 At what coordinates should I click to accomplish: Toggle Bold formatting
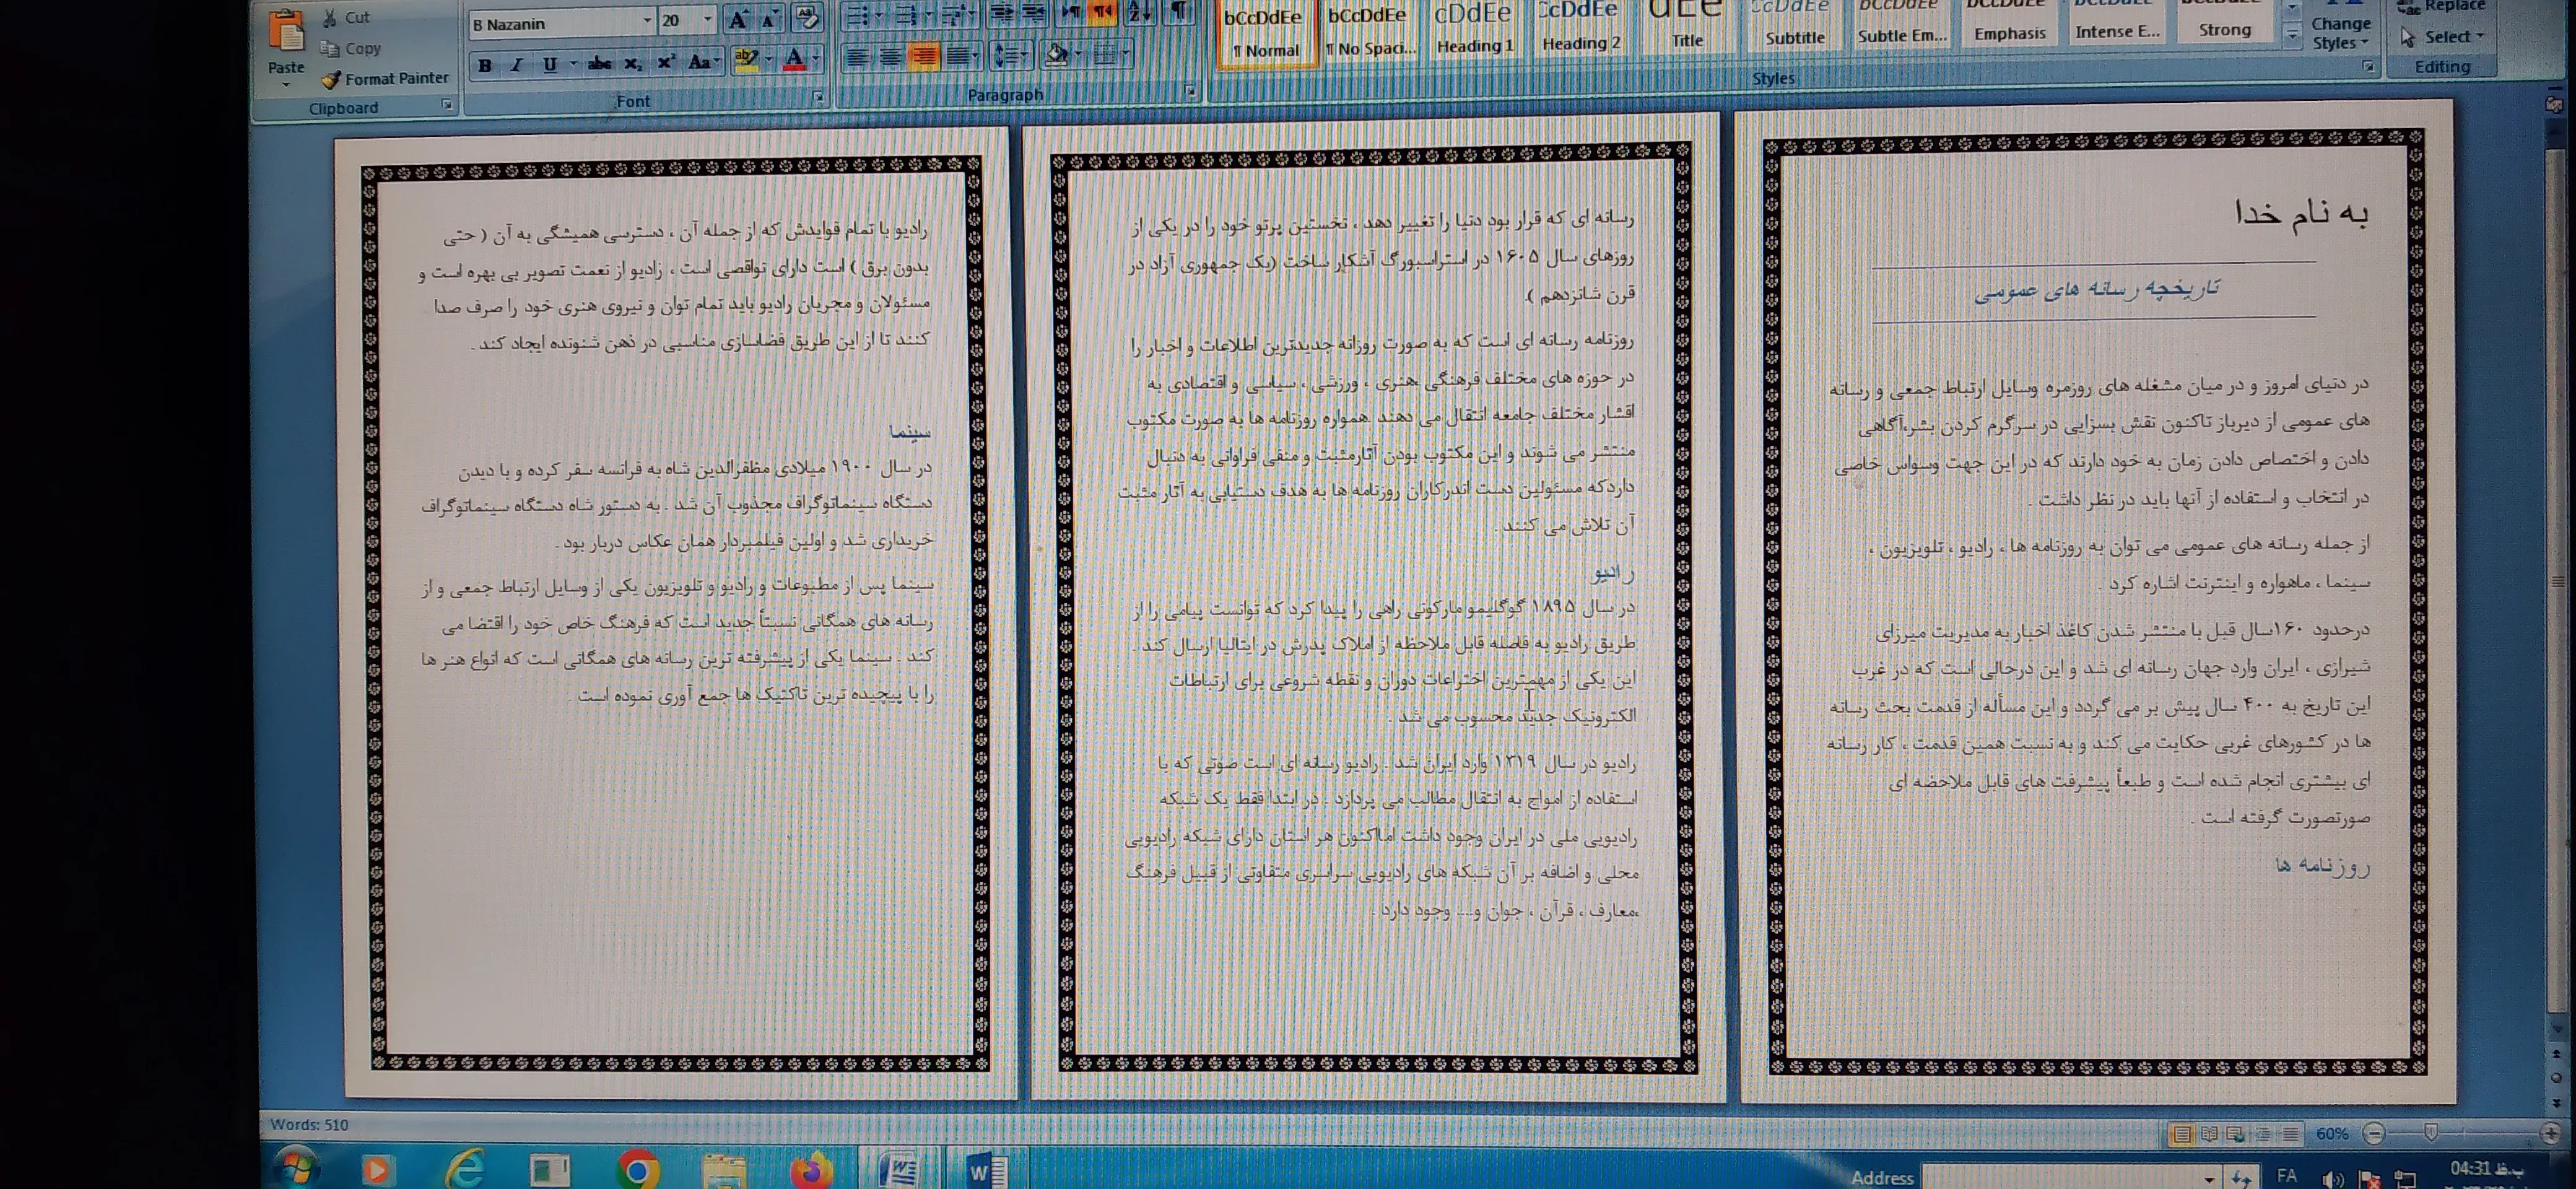[485, 65]
